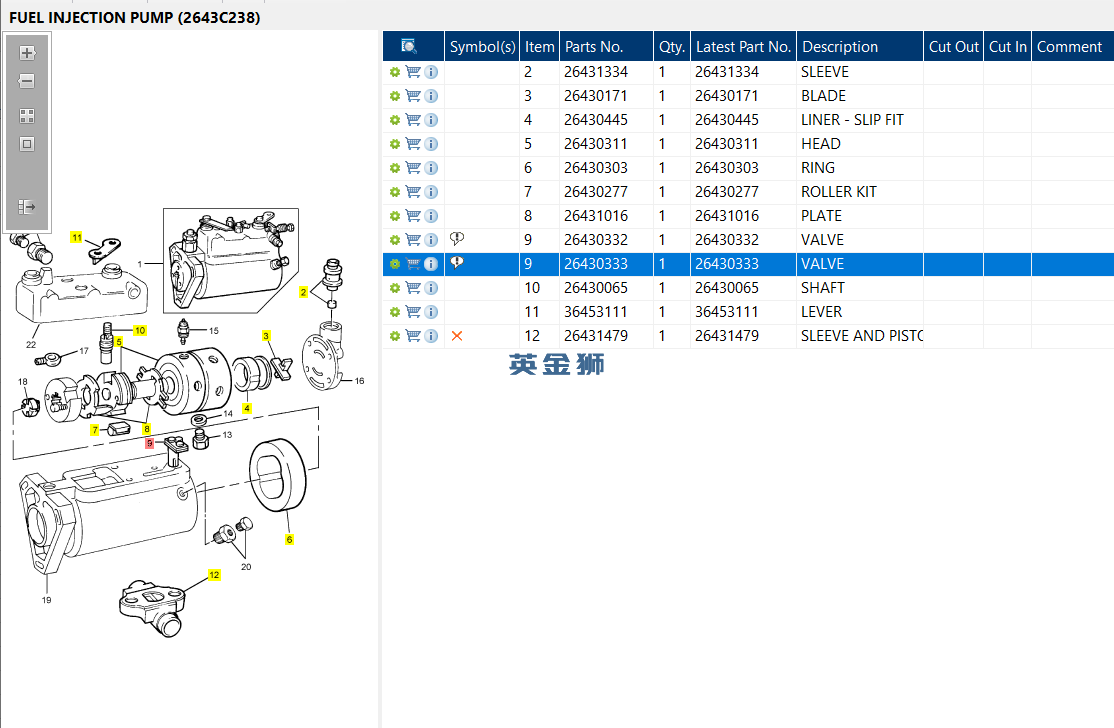Select the highlighted callout 9 in diagram
Image resolution: width=1114 pixels, height=728 pixels.
(150, 443)
